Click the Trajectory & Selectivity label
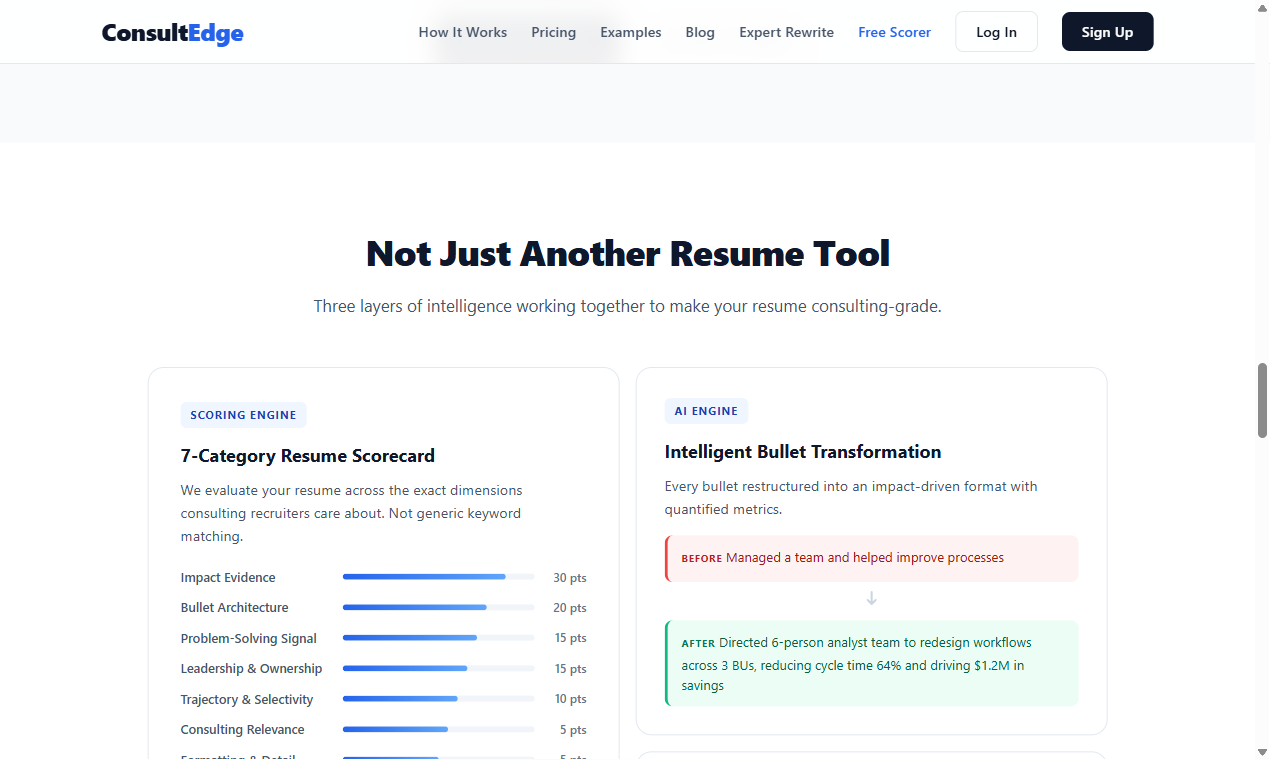This screenshot has height=760, width=1270. [x=247, y=700]
